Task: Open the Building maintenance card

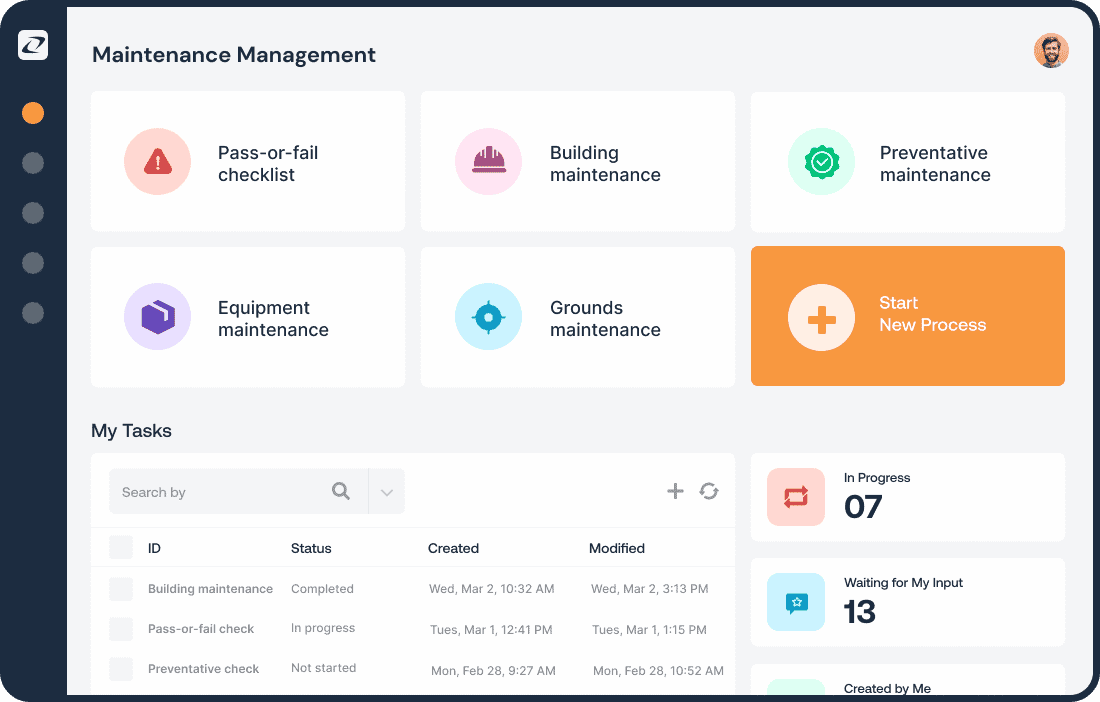Action: coord(577,162)
